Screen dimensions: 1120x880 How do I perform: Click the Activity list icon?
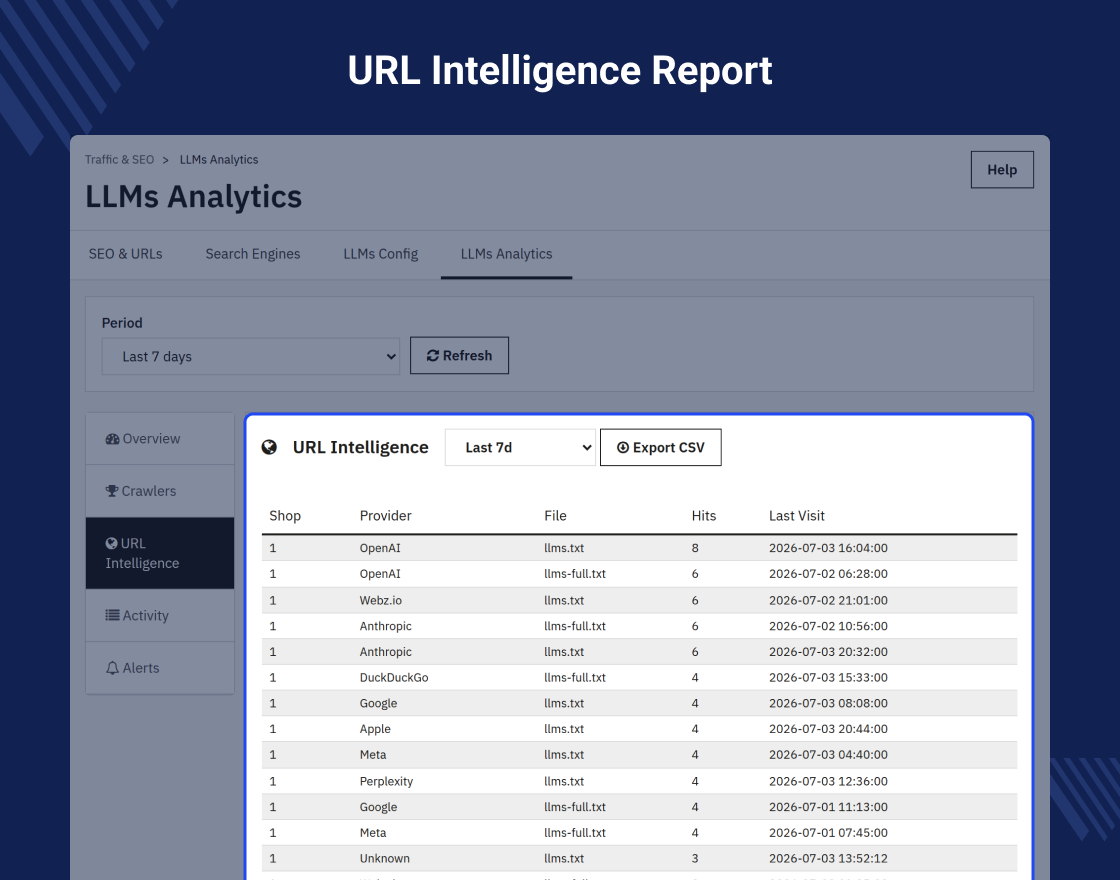(112, 615)
